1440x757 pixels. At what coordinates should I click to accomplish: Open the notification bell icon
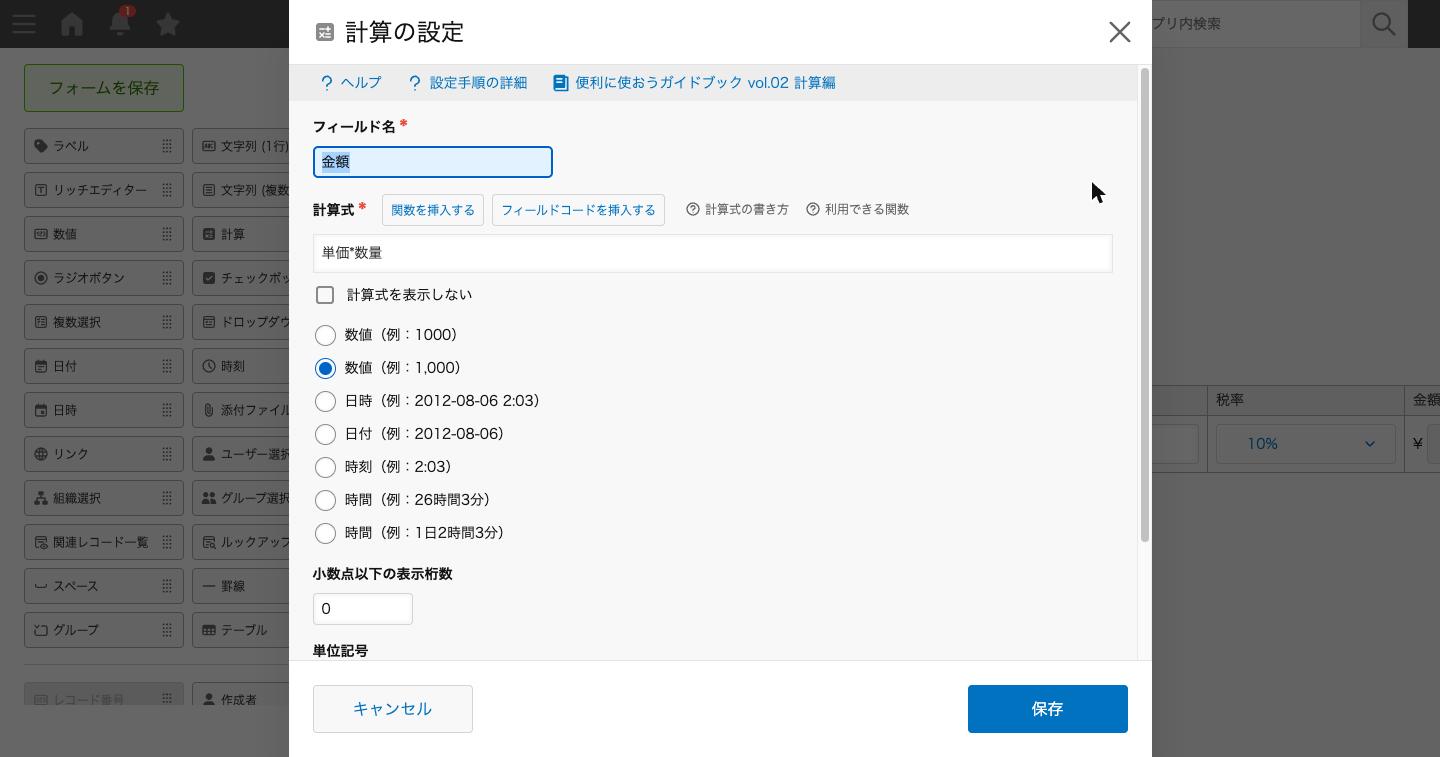click(x=120, y=23)
